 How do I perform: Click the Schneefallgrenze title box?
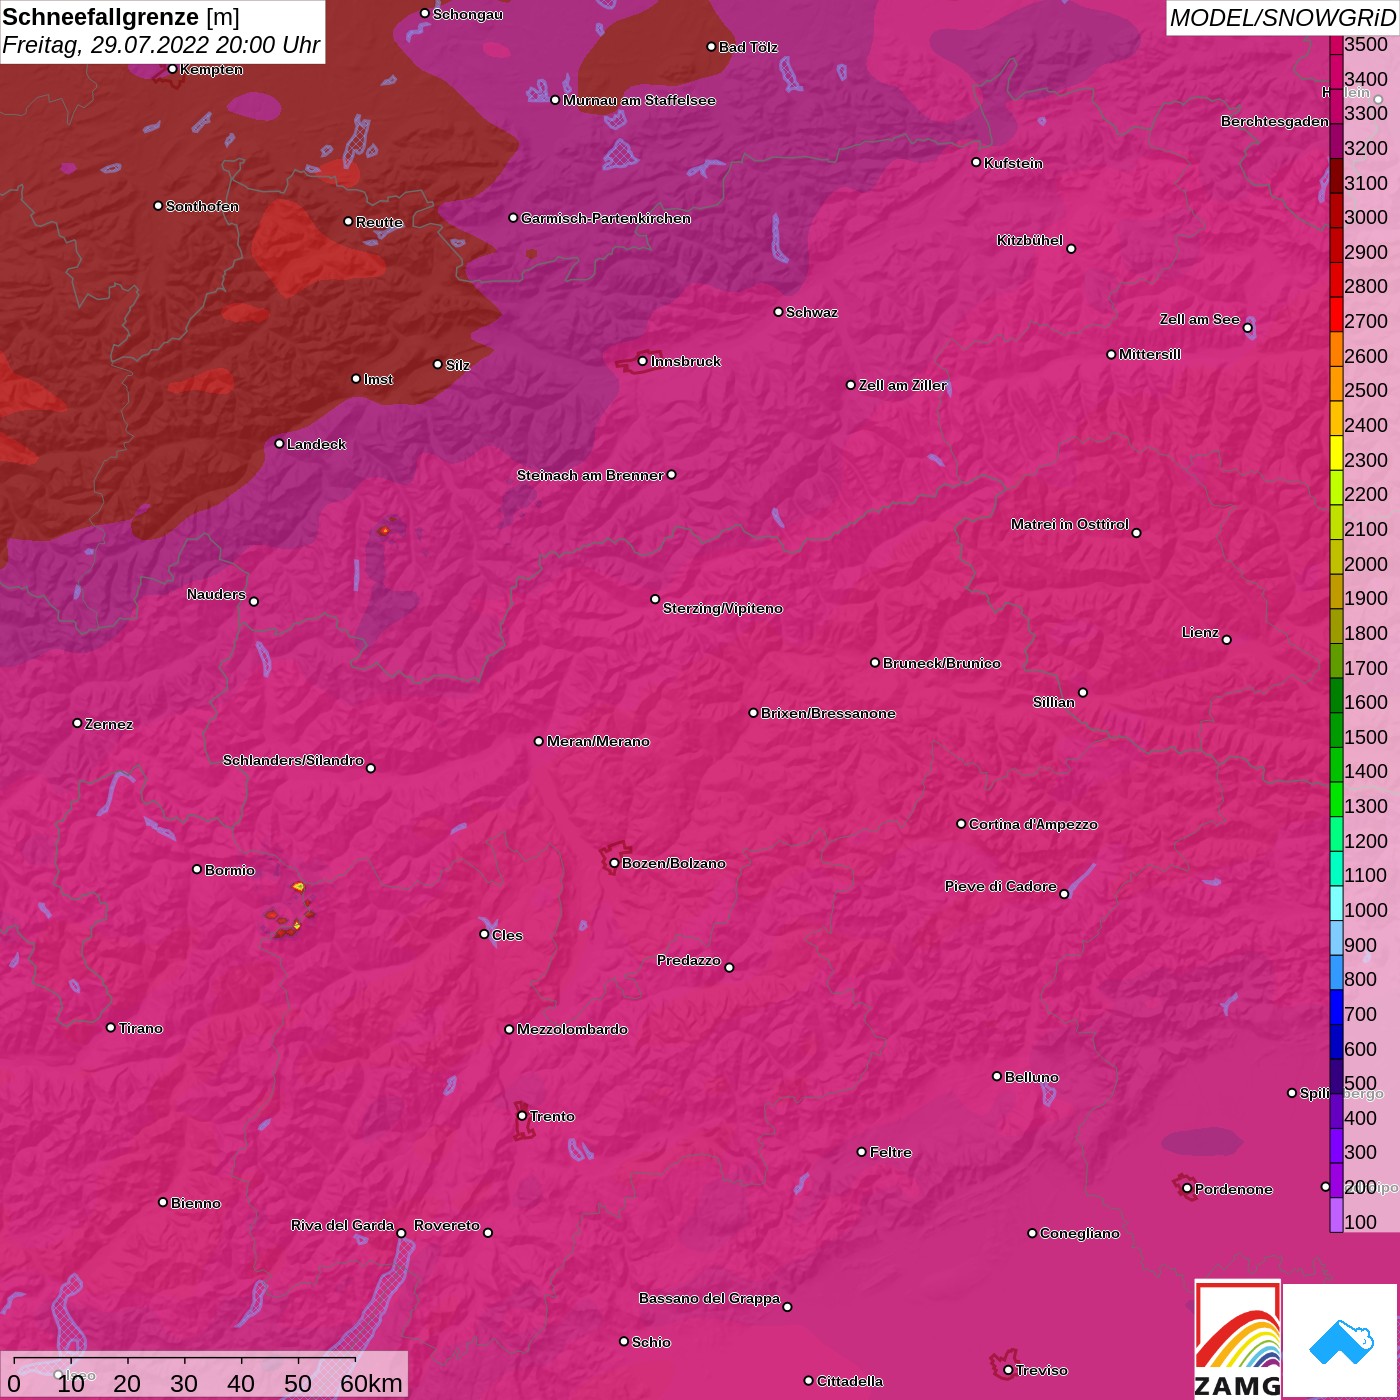click(162, 31)
